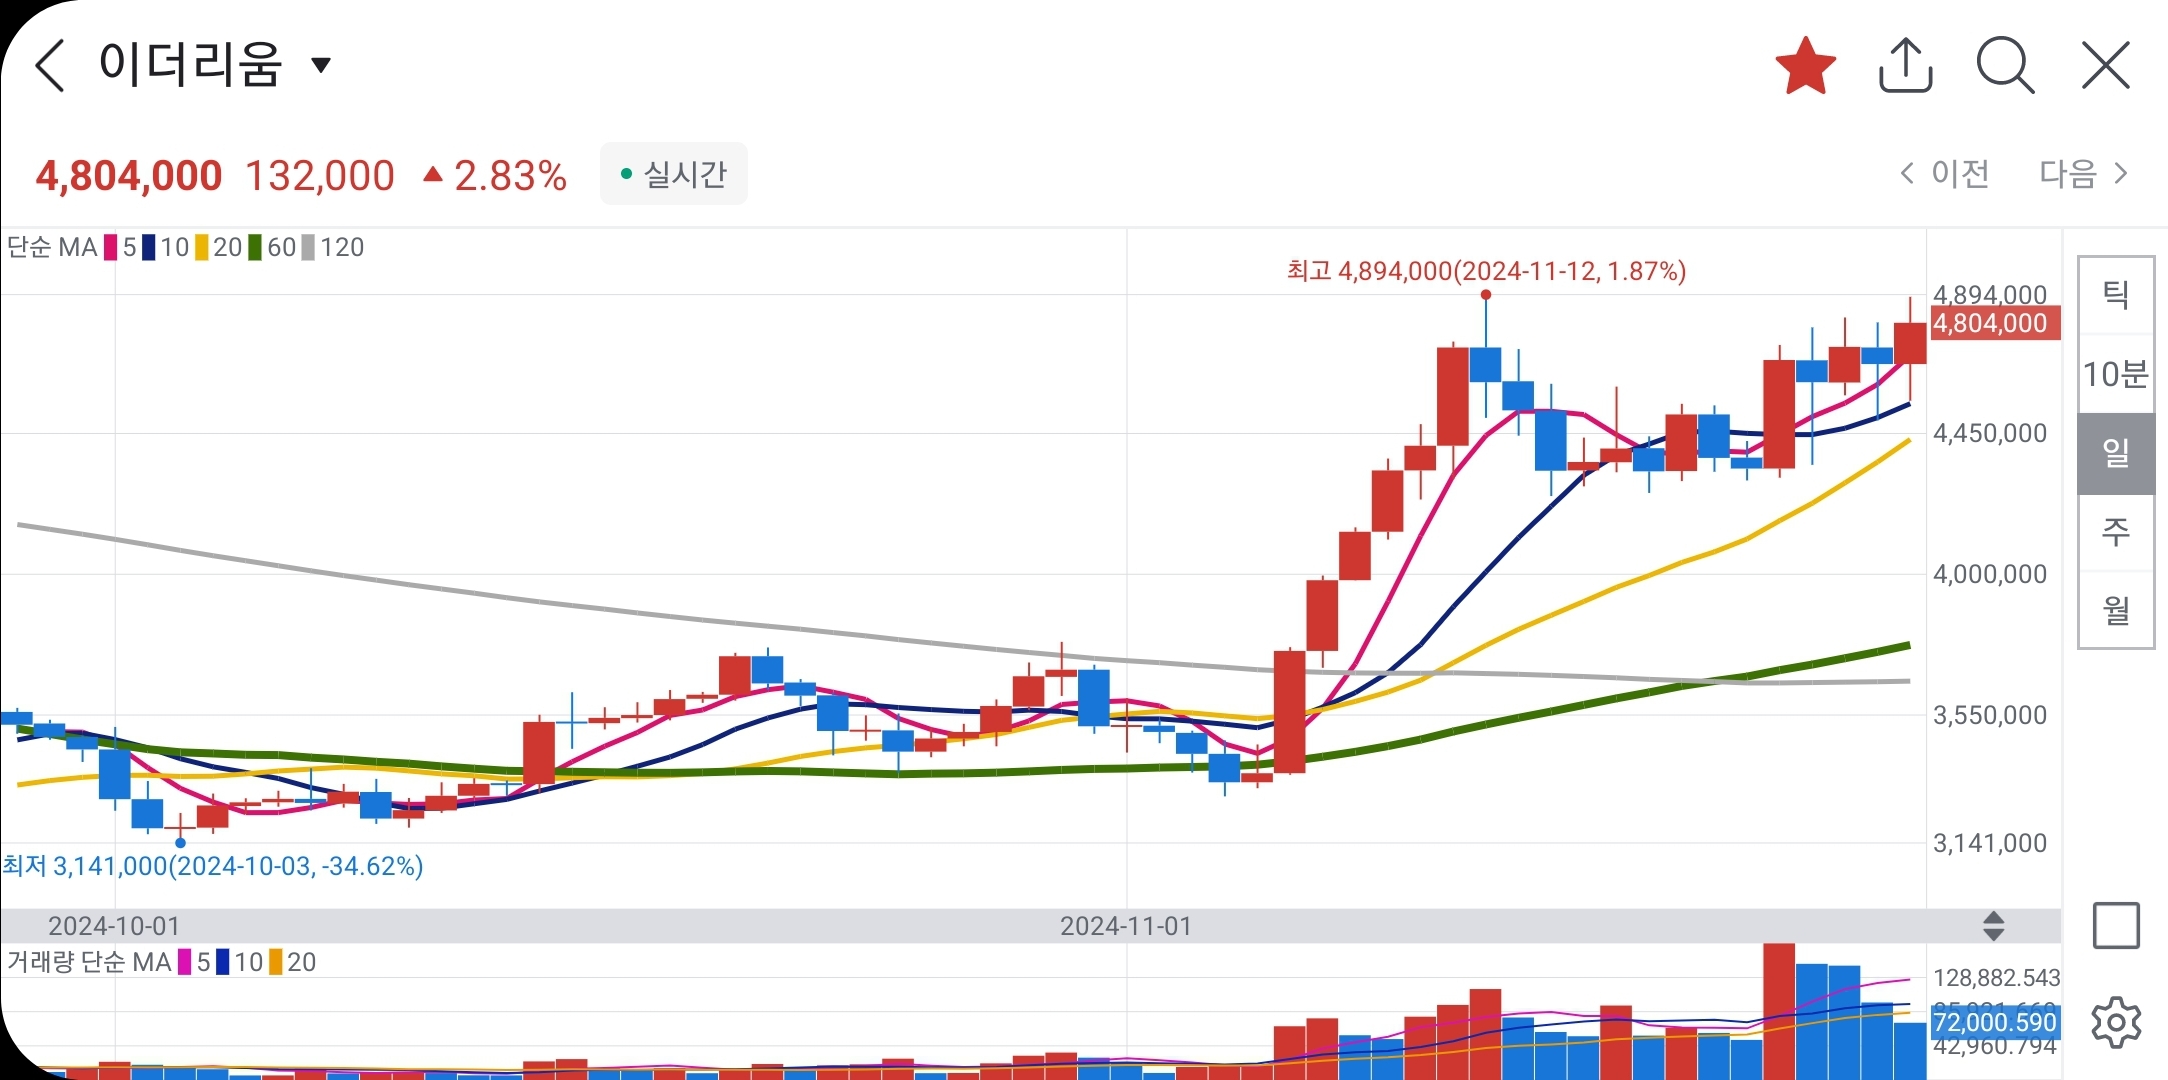The width and height of the screenshot is (2168, 1080).
Task: Close the chart with X icon
Action: tap(2105, 66)
